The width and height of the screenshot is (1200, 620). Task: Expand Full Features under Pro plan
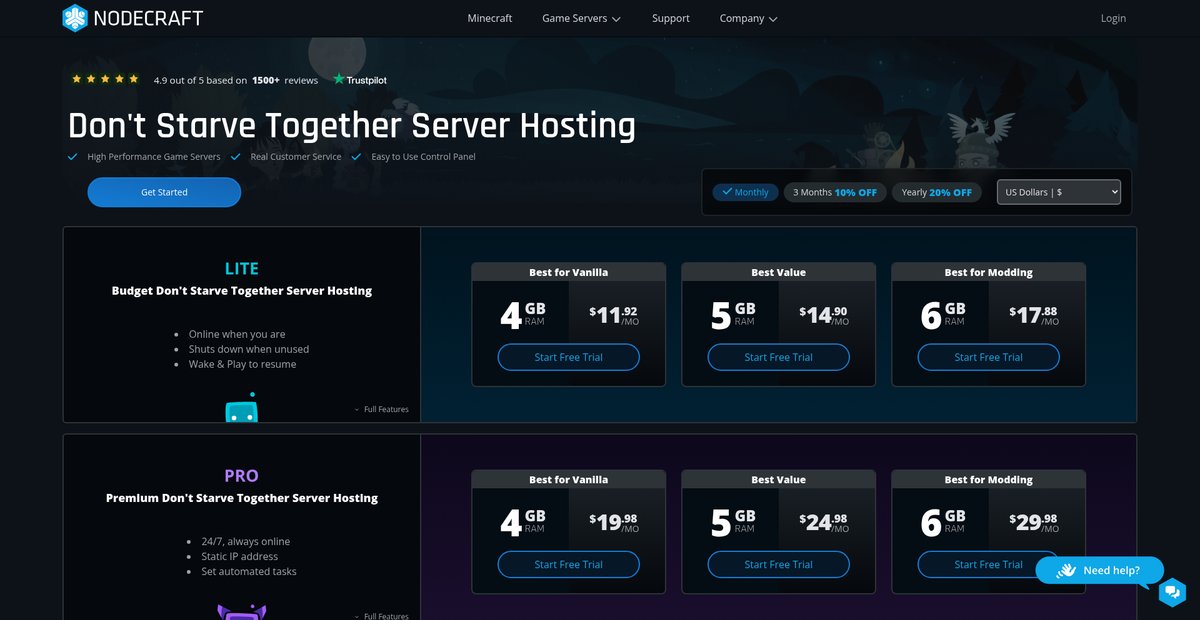tap(381, 616)
